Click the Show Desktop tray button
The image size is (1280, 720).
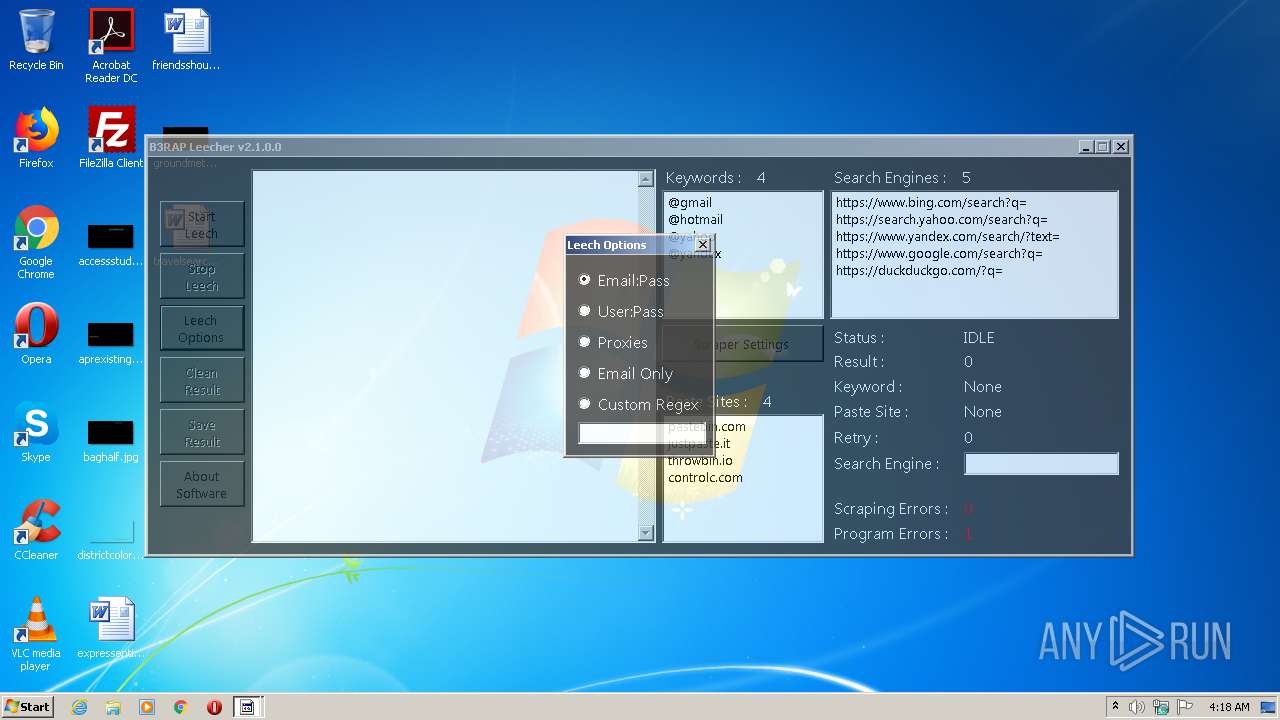[1269, 707]
